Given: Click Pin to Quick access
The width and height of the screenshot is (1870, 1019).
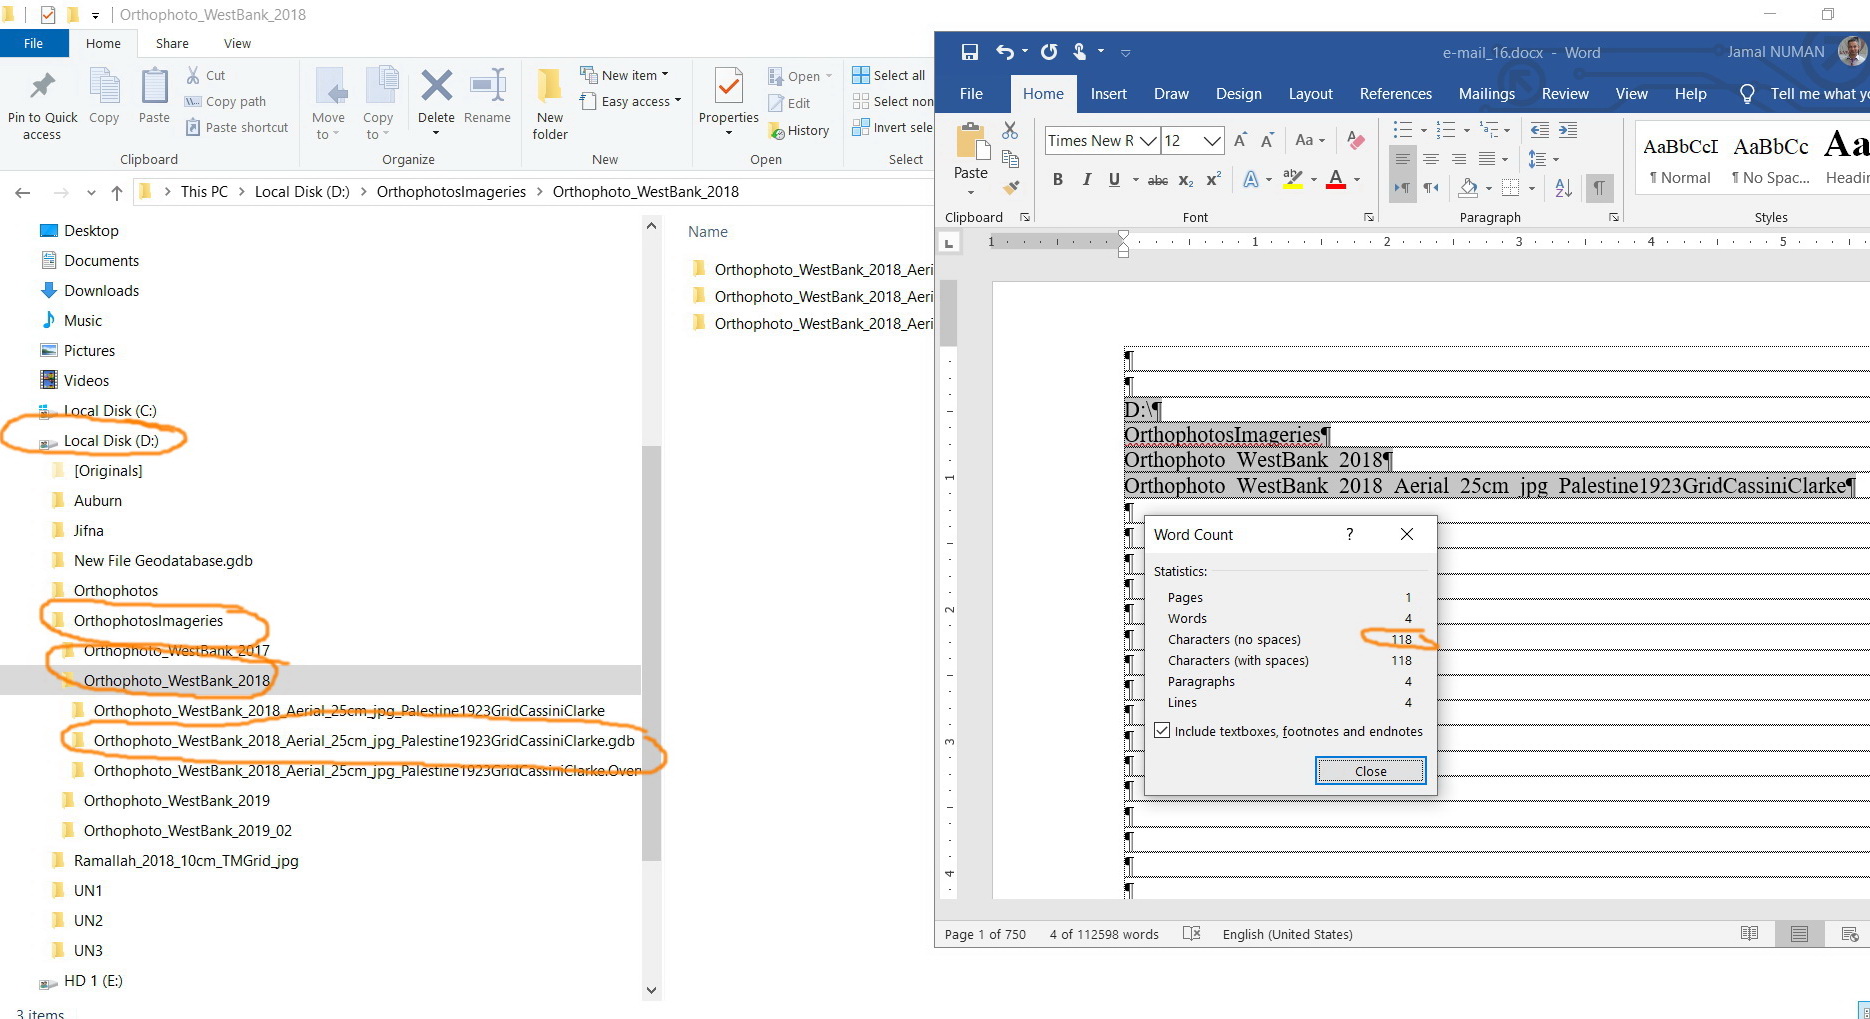Looking at the screenshot, I should point(42,105).
